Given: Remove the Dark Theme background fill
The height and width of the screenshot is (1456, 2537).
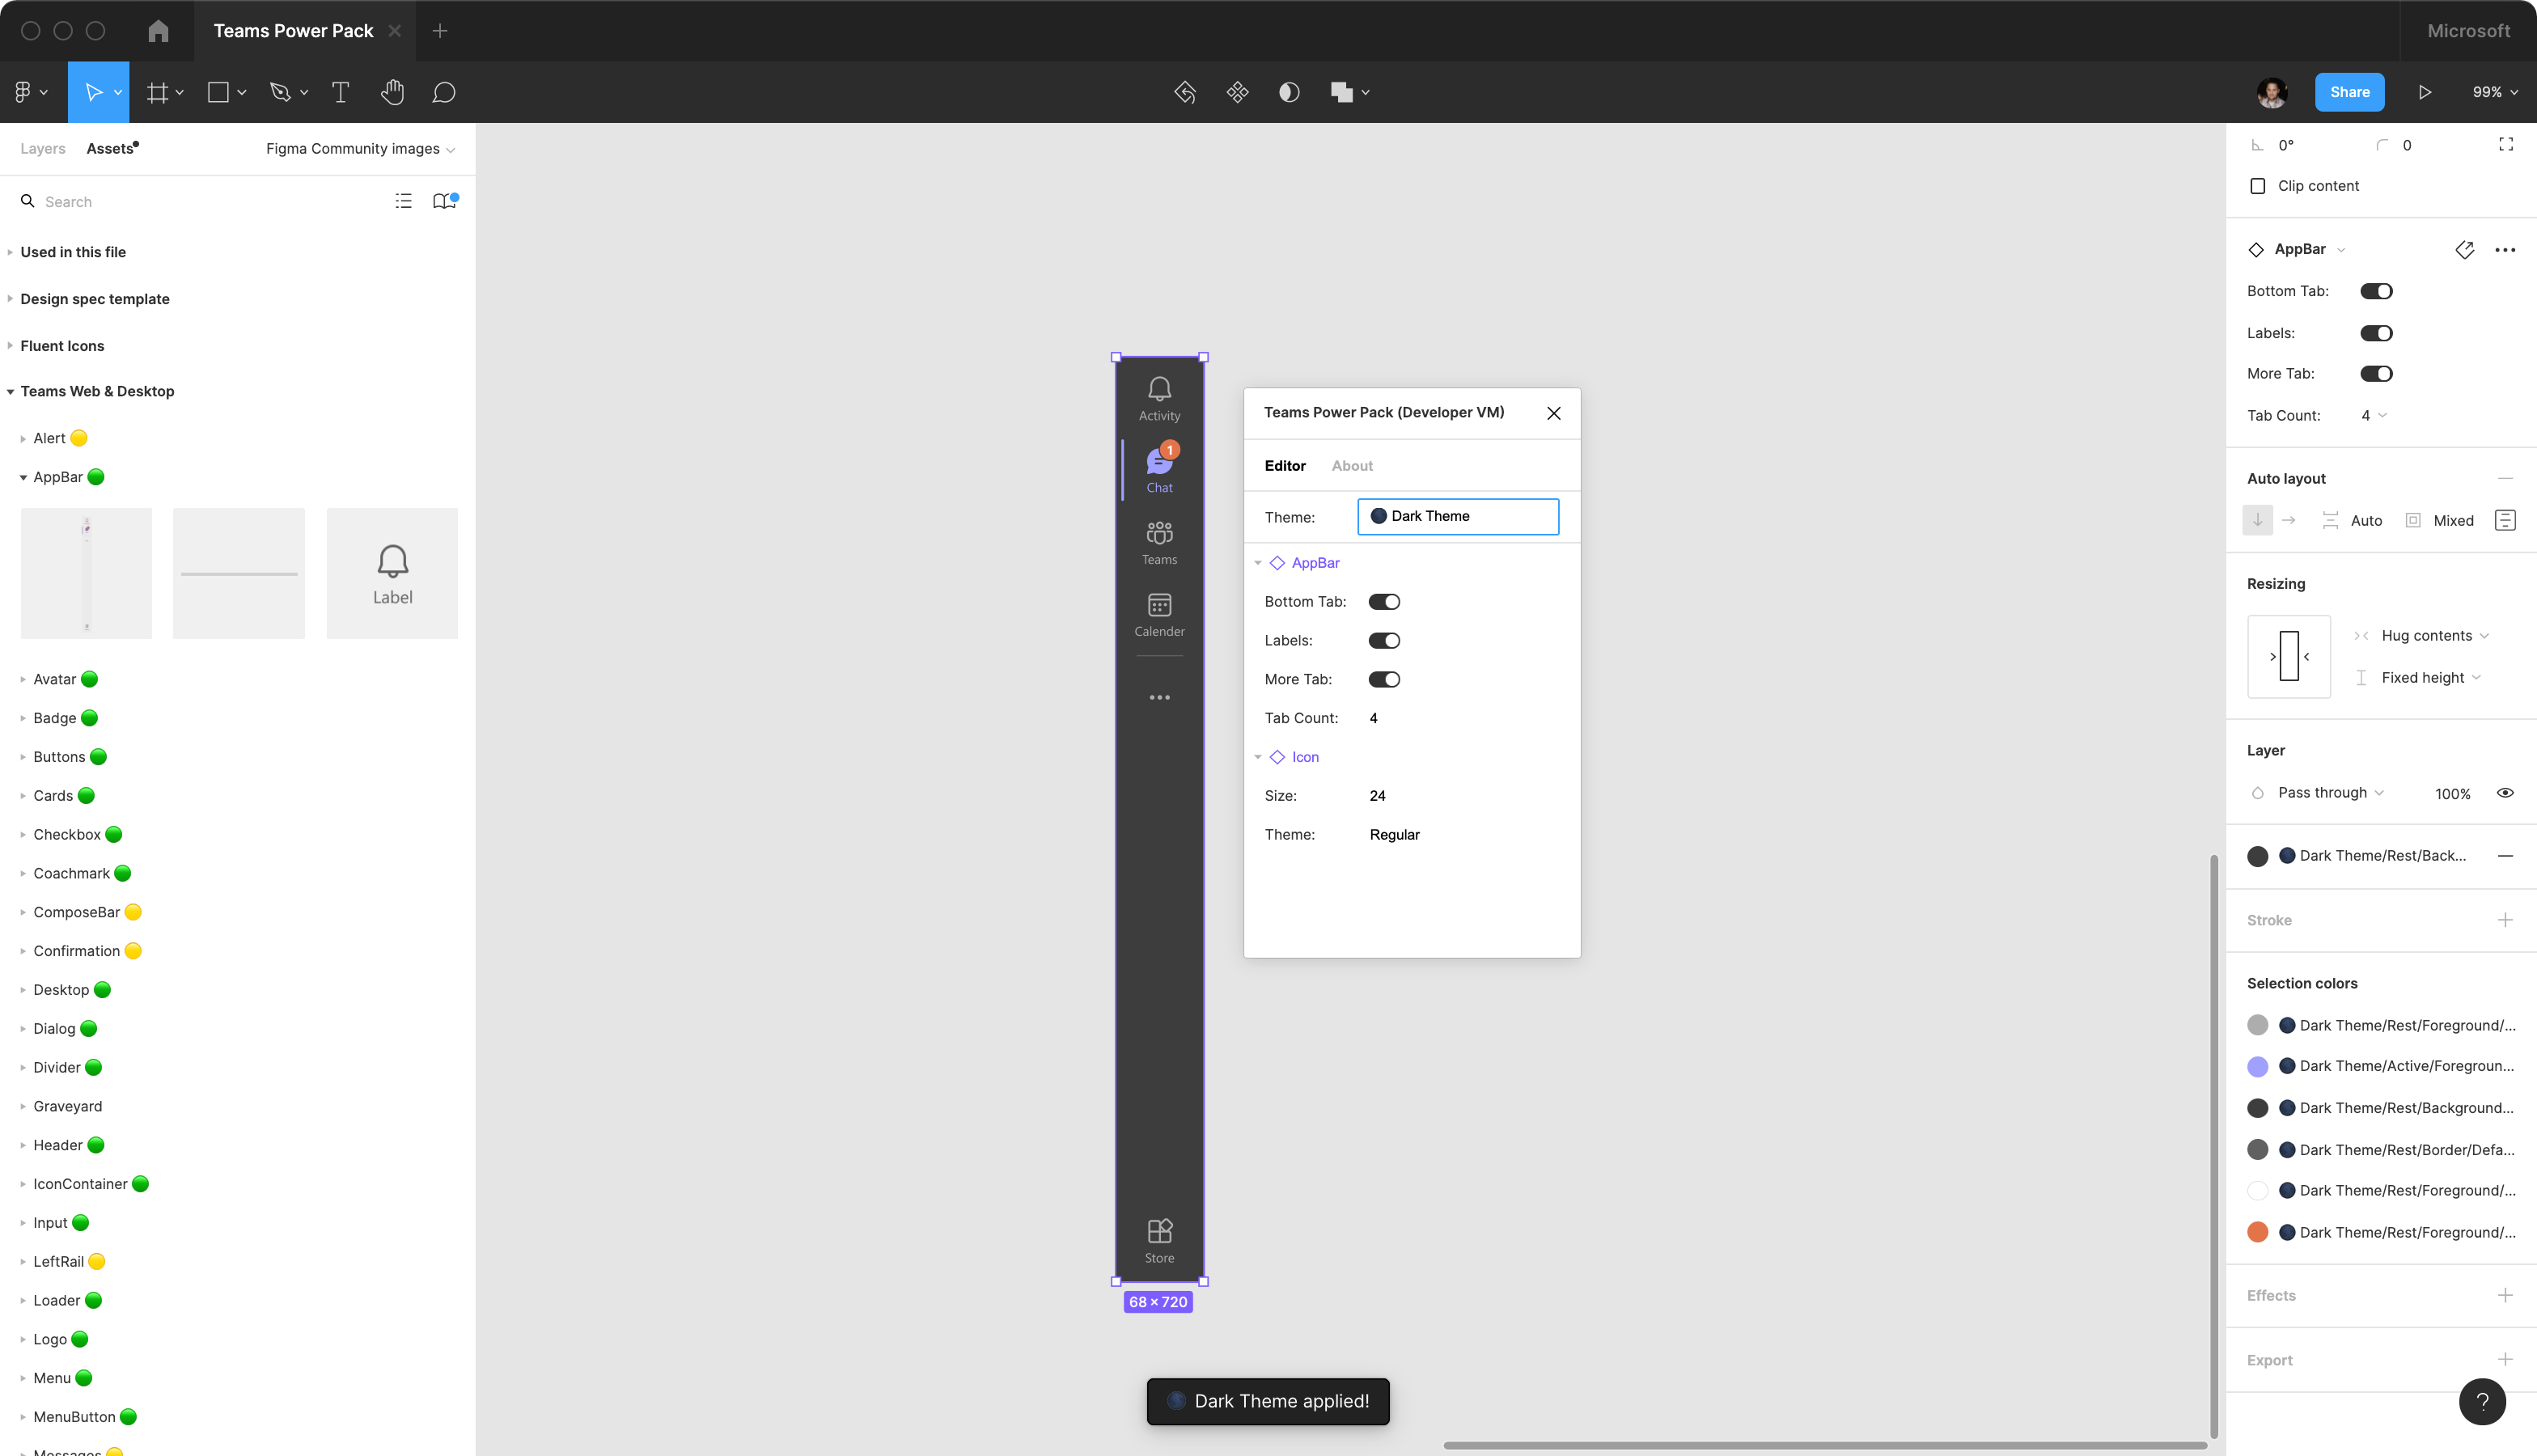Looking at the screenshot, I should 2505,856.
